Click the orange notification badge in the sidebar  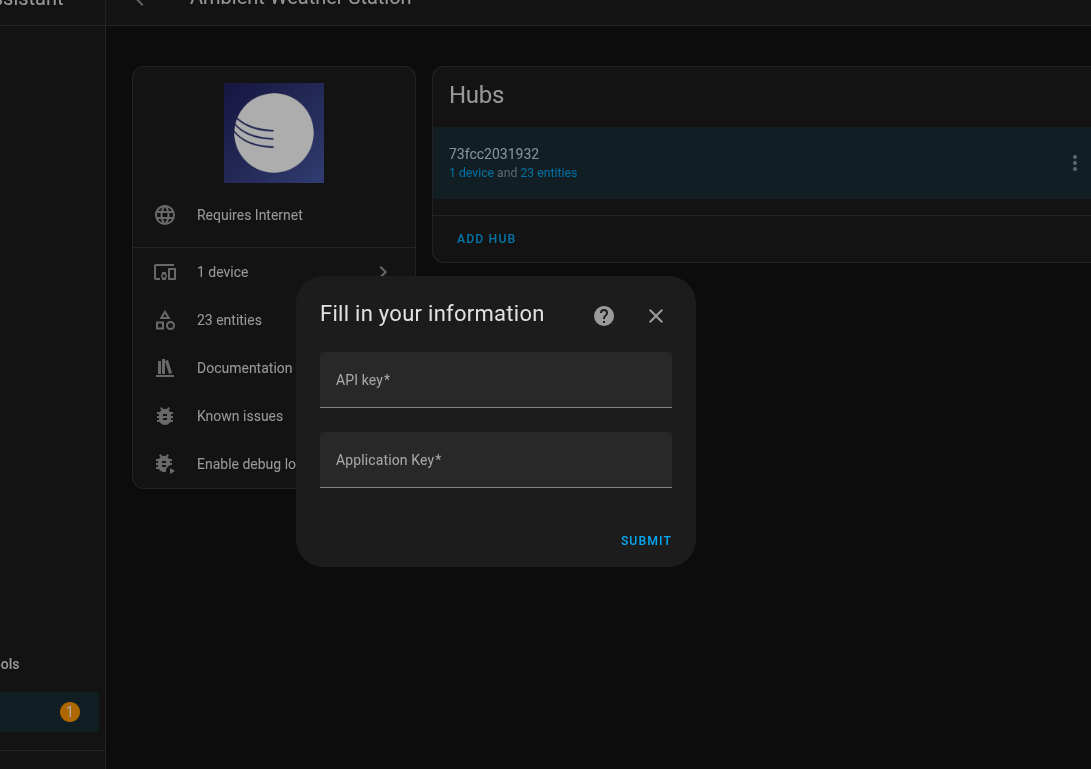tap(70, 712)
